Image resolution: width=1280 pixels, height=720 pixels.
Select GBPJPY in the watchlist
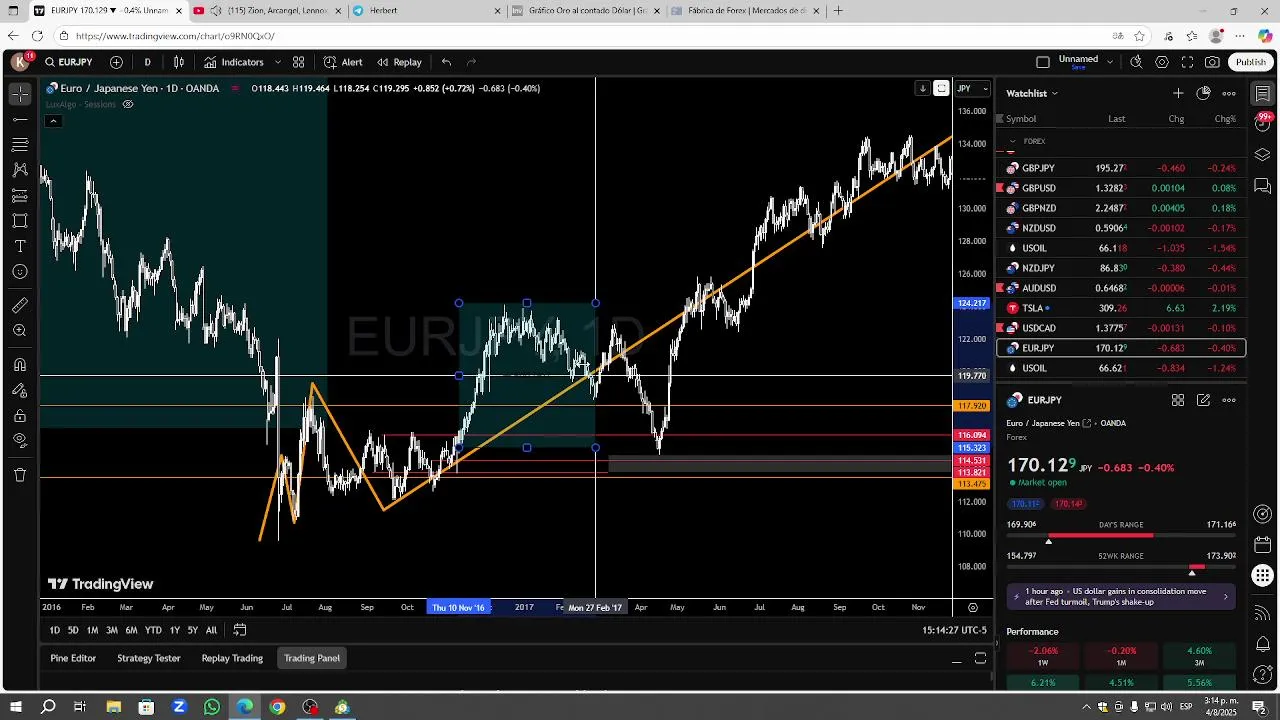tap(1121, 168)
